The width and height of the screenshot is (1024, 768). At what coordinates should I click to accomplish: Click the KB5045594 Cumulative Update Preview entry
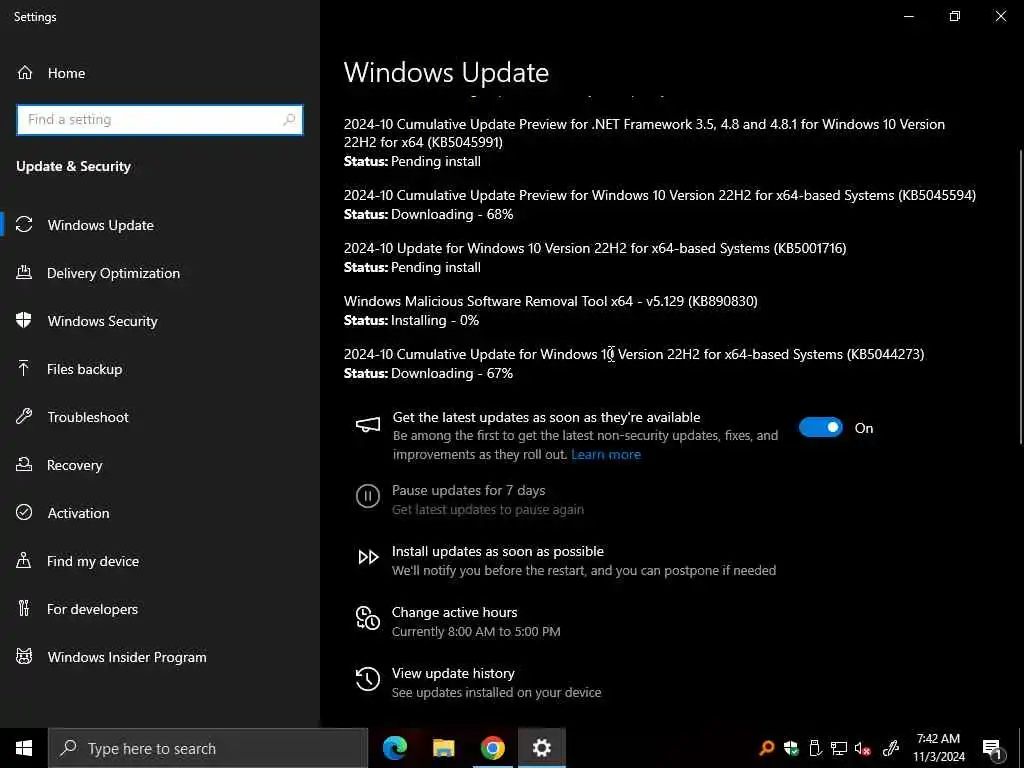(x=660, y=204)
